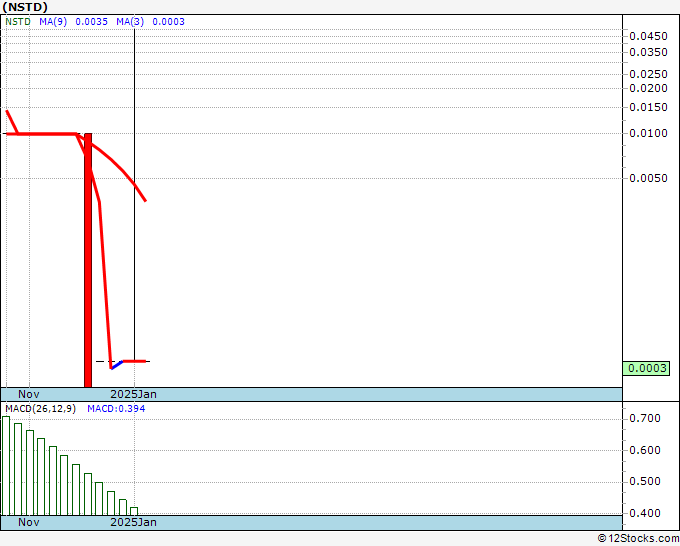This screenshot has height=546, width=680.
Task: Click the green 0.0003 current price tag
Action: 646,369
